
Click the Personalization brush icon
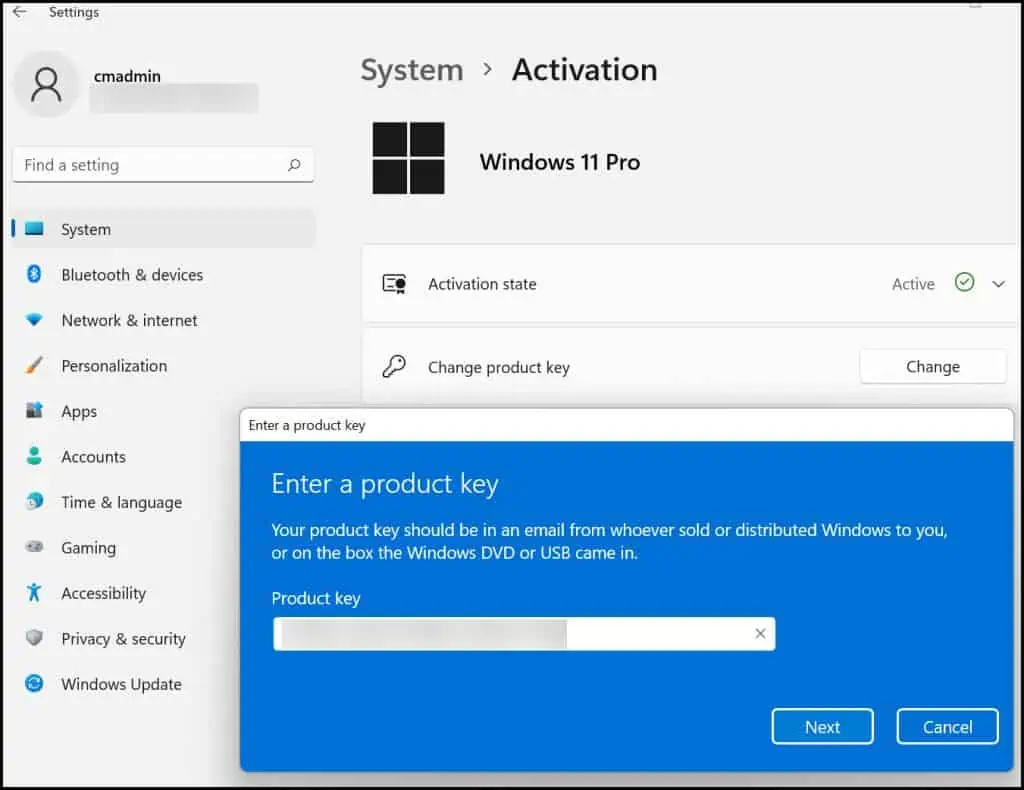click(34, 365)
